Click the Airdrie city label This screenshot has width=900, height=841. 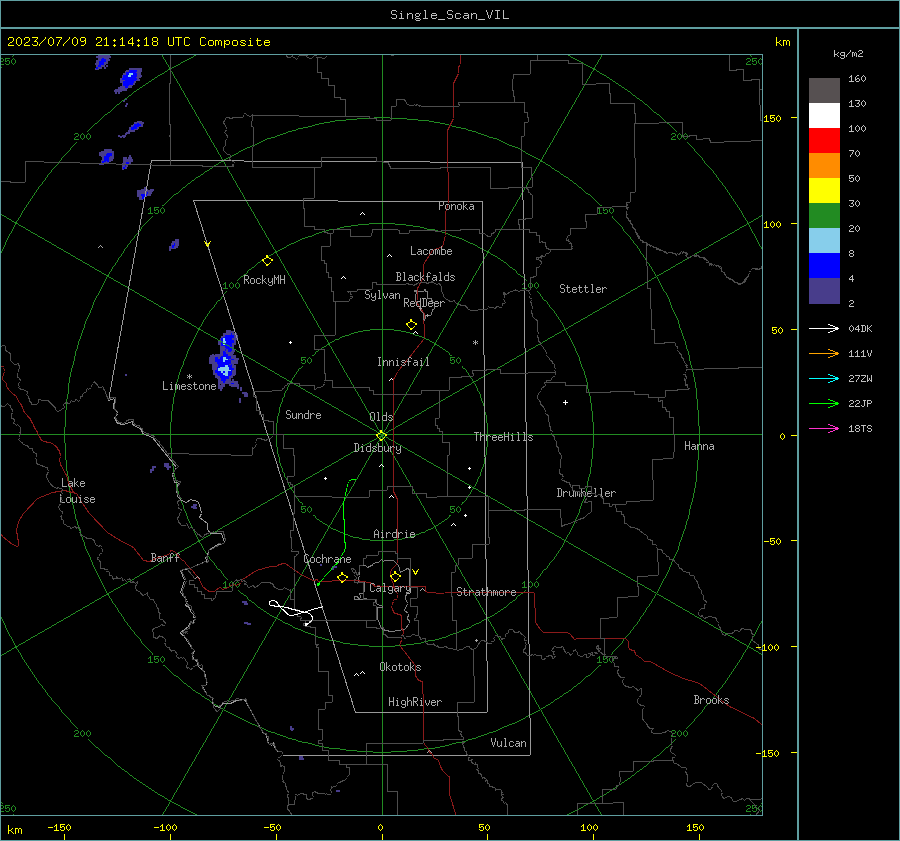point(394,534)
